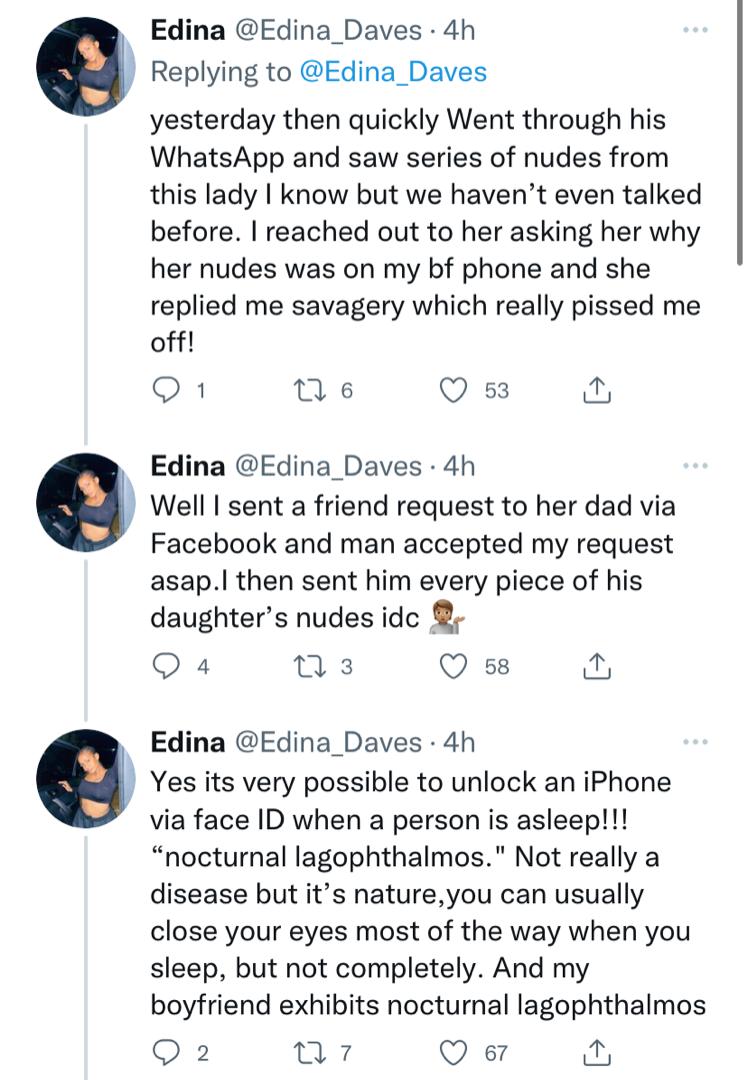Screen dimensions: 748x1080
Task: View the profile picture on the third tweet
Action: (85, 778)
